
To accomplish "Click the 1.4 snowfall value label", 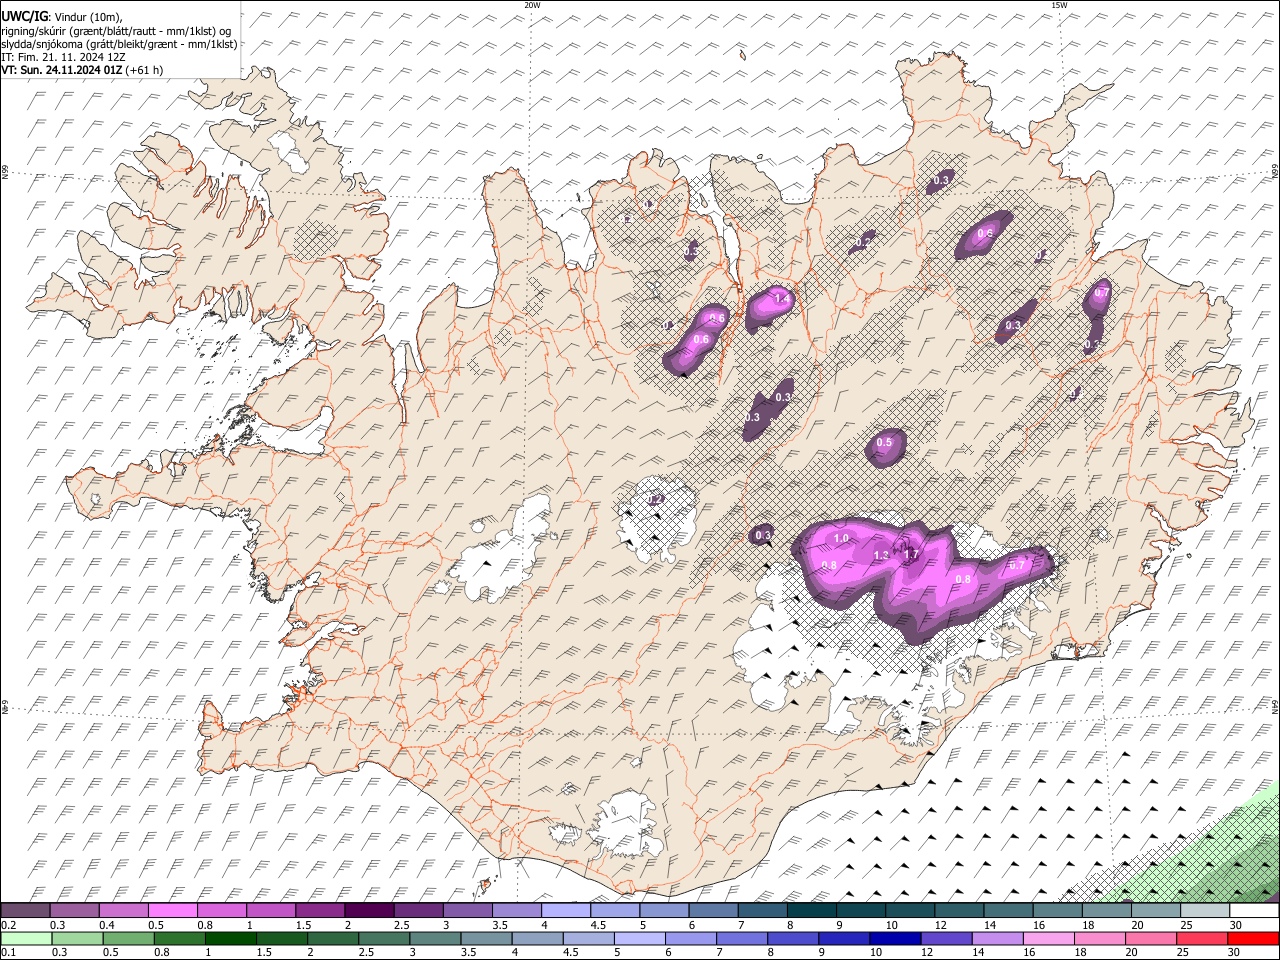I will click(x=782, y=298).
